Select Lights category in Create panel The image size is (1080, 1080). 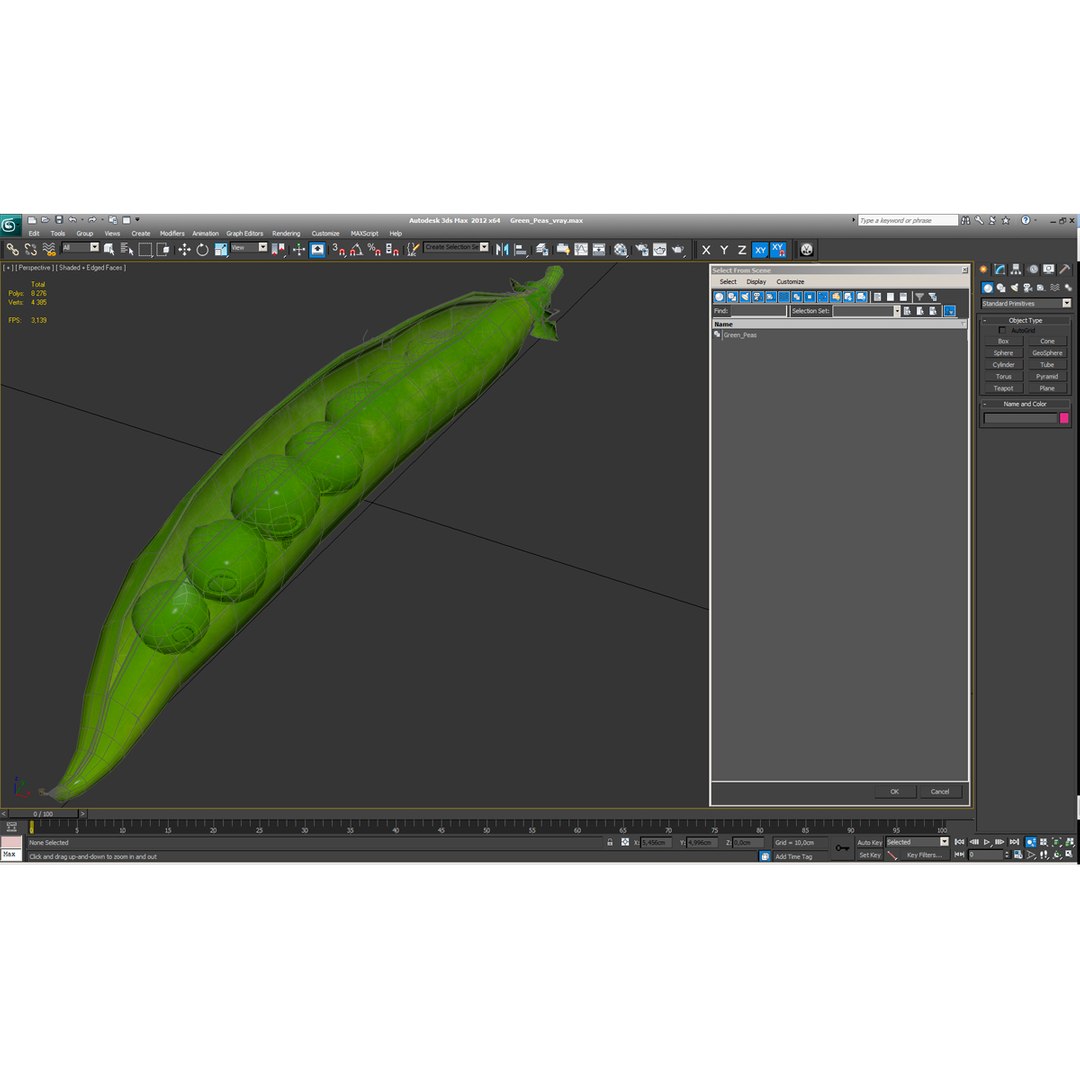1014,288
